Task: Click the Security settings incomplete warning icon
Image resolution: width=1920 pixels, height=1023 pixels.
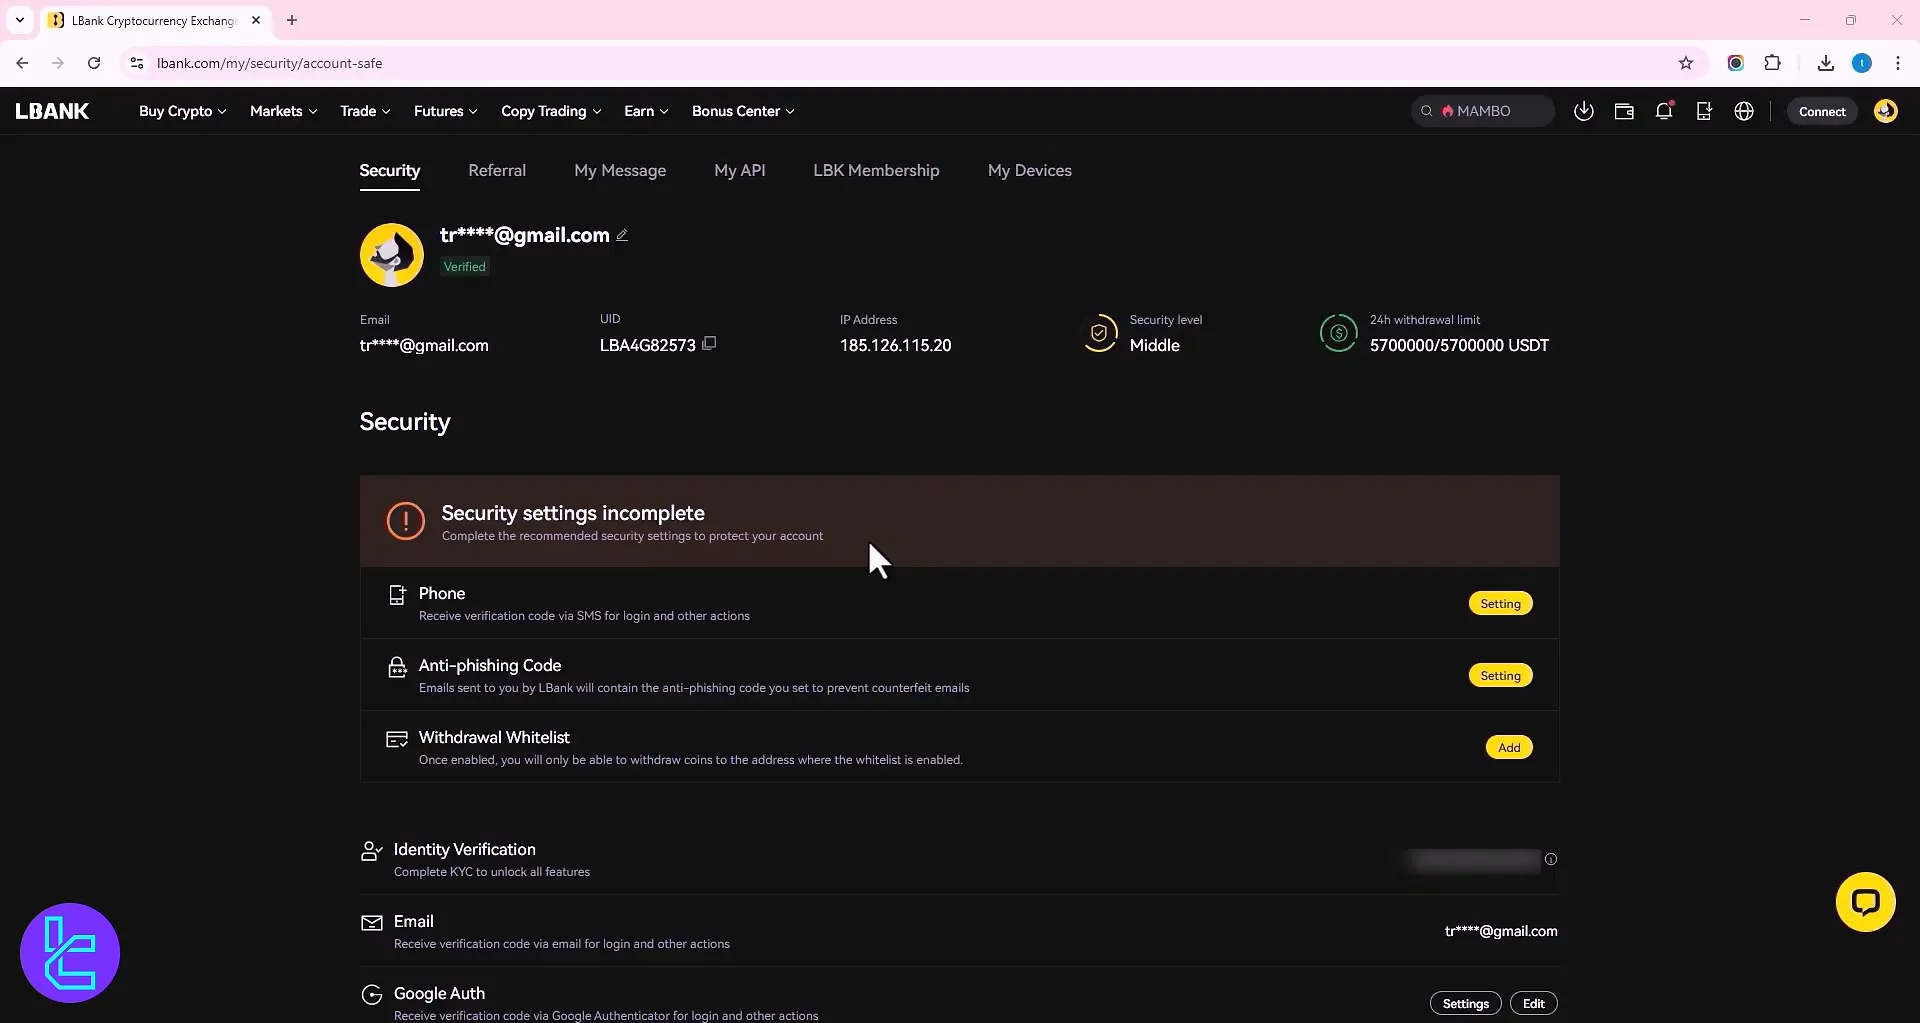Action: click(x=405, y=520)
